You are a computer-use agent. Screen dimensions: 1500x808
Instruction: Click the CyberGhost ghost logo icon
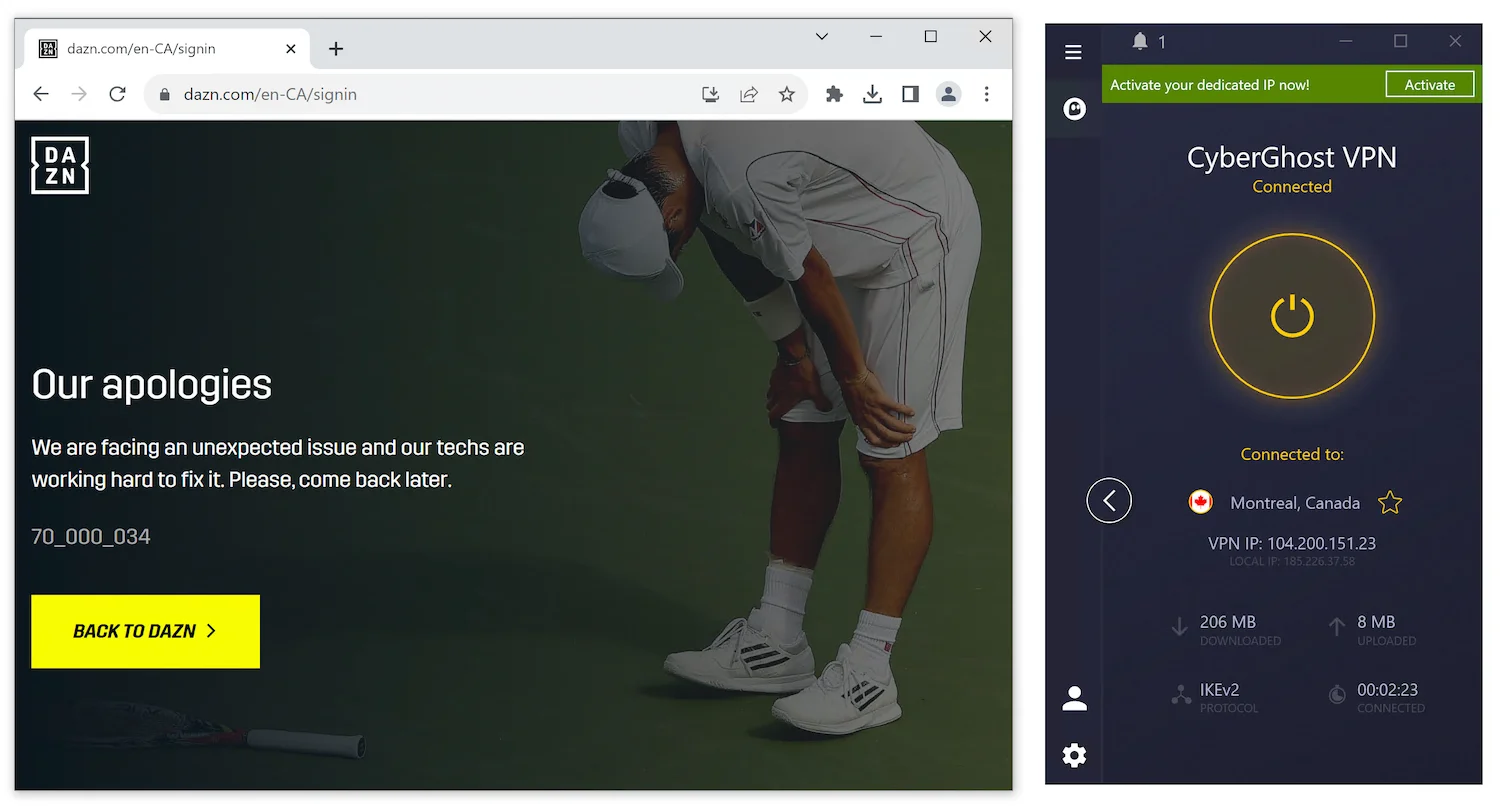1075,109
